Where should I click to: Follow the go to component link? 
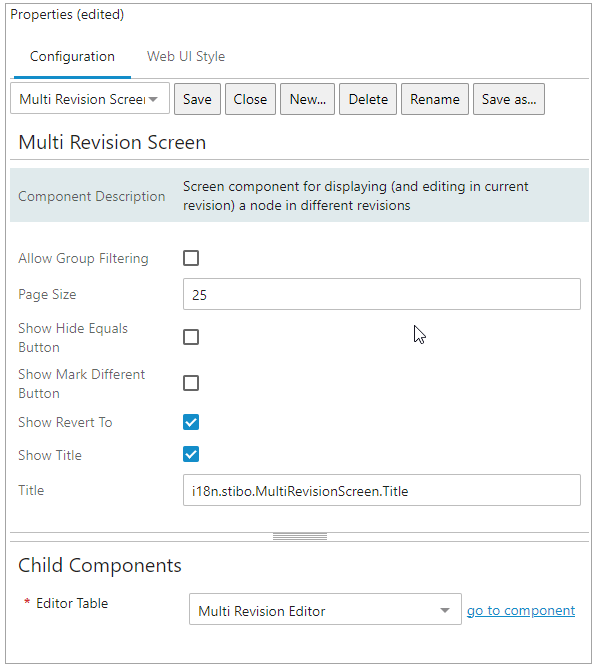(x=521, y=610)
